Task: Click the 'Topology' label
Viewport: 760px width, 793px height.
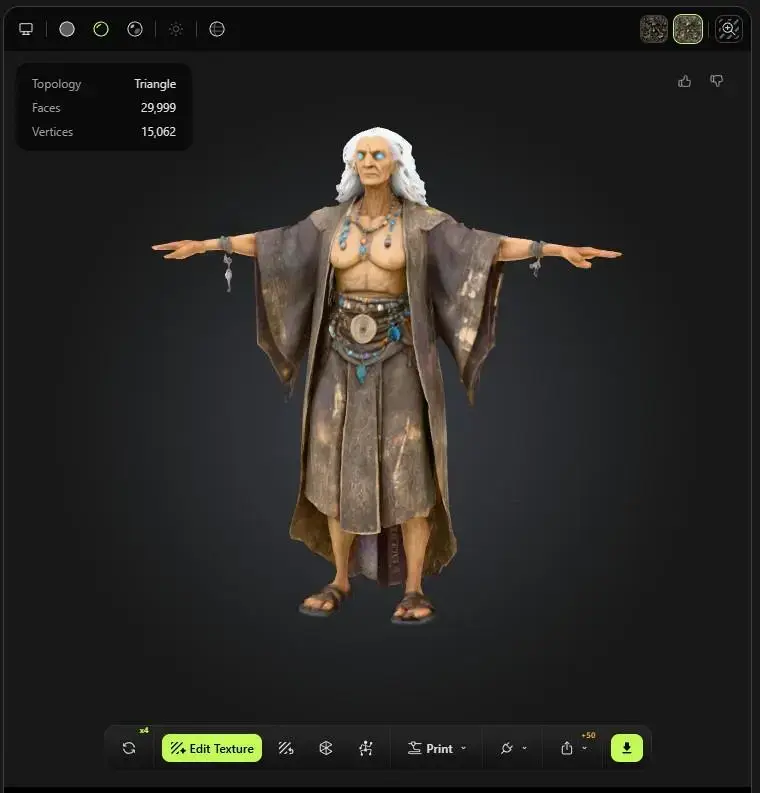Action: [56, 84]
